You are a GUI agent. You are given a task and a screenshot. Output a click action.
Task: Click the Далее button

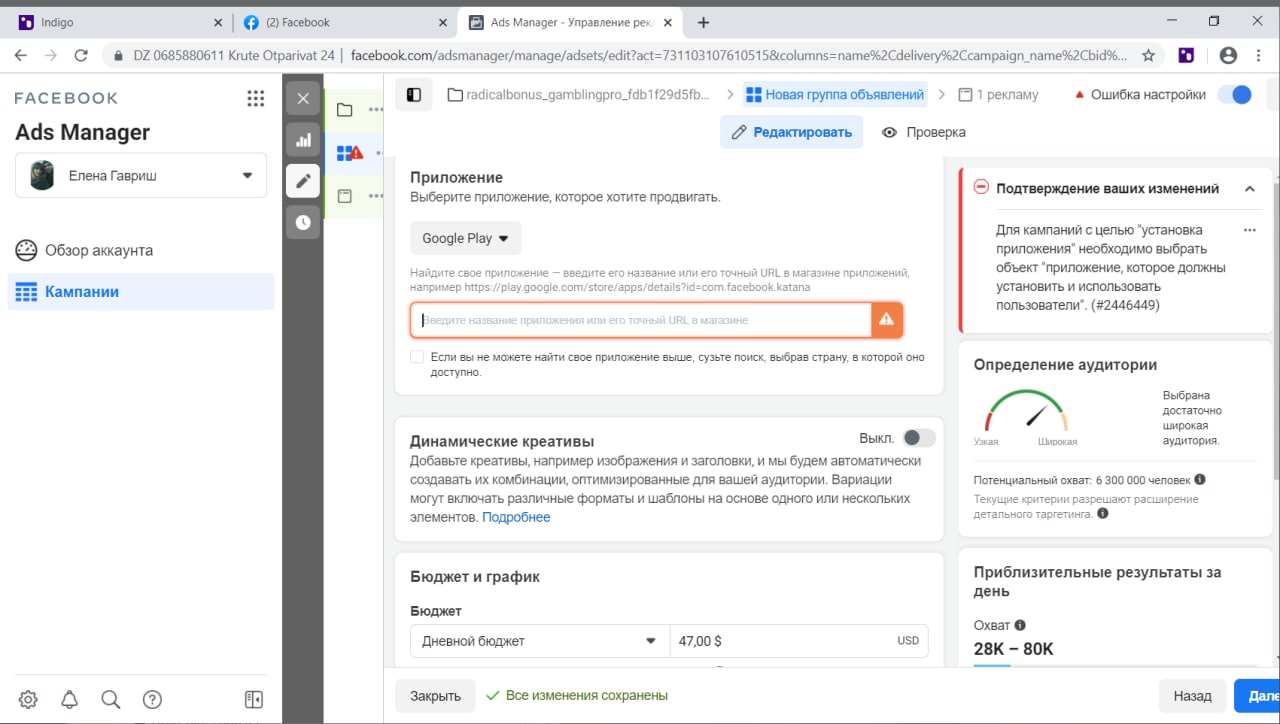[1258, 696]
